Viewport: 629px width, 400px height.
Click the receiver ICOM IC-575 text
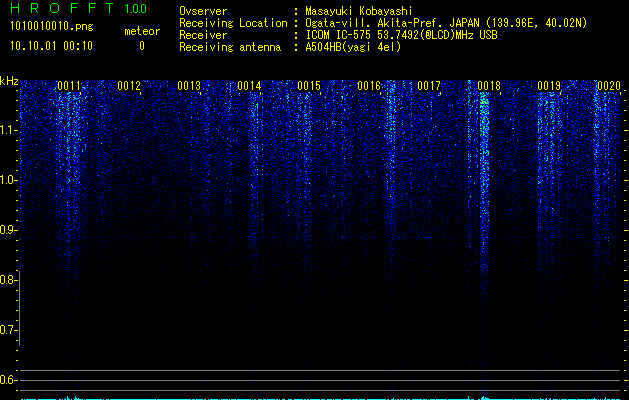click(x=401, y=35)
